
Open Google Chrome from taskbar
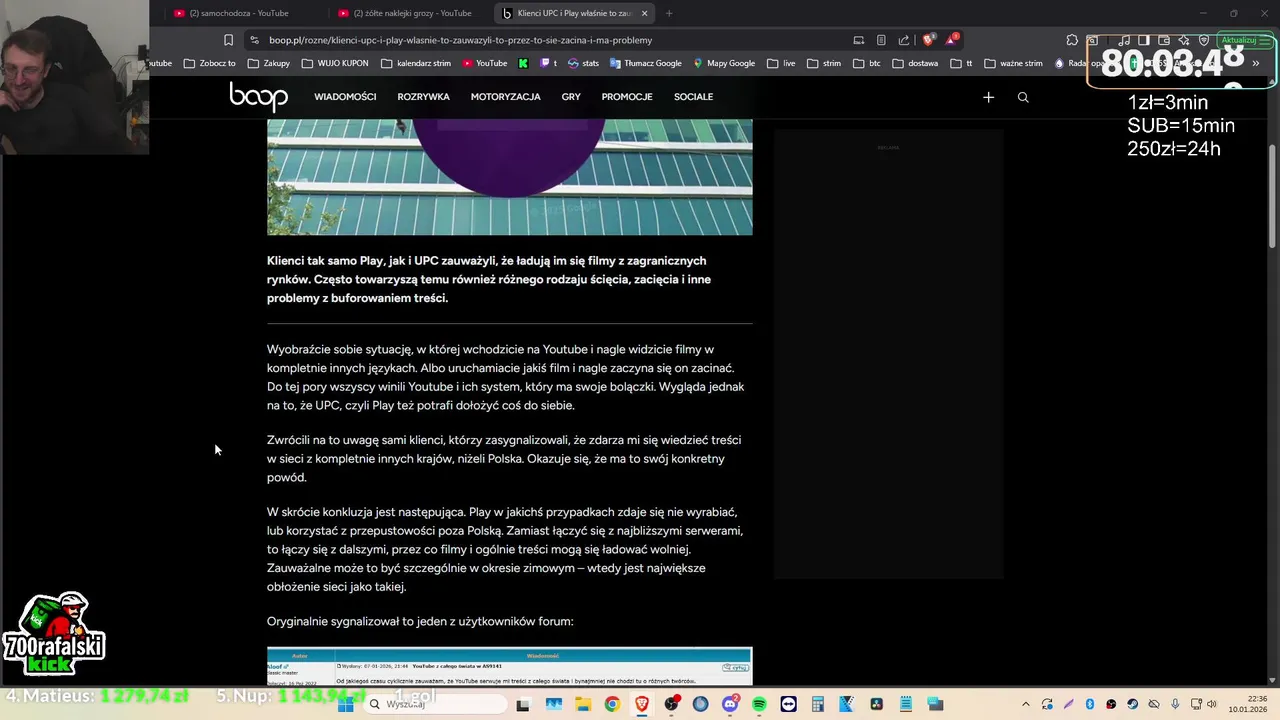(x=612, y=704)
